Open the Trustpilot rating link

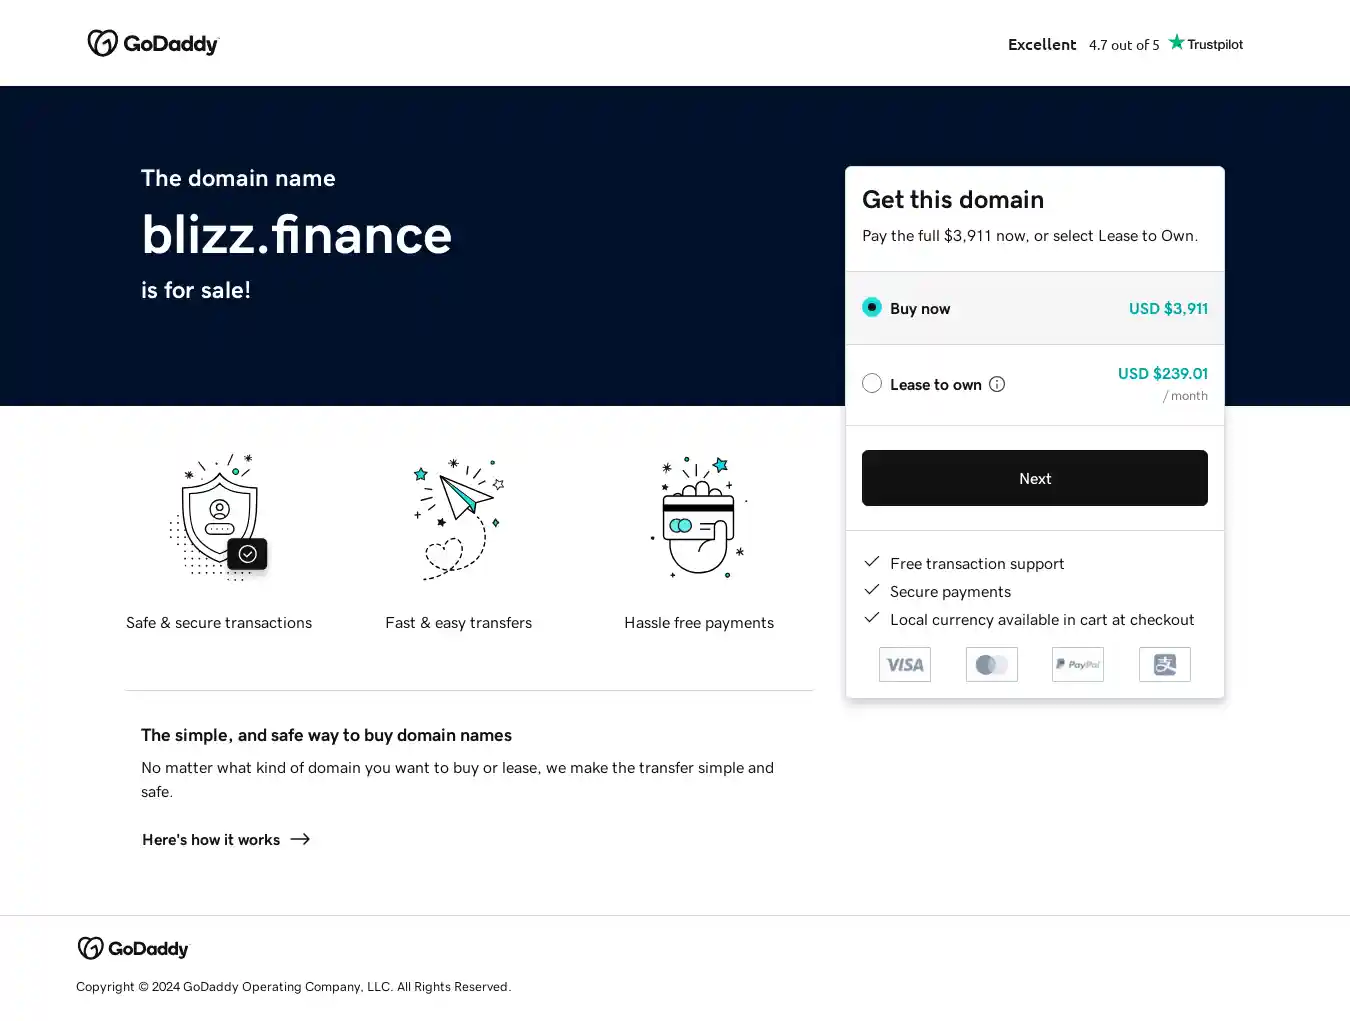(x=1125, y=44)
